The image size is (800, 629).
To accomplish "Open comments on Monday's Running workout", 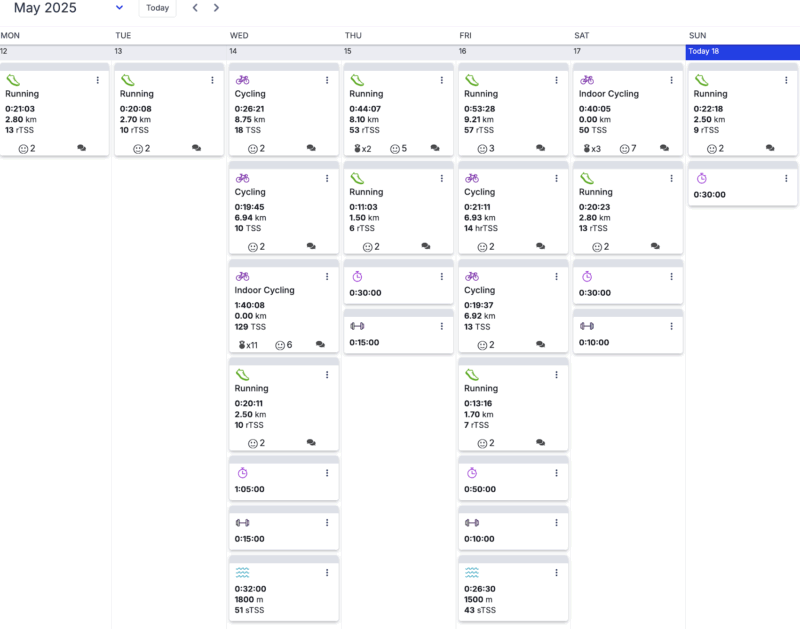I will (82, 148).
